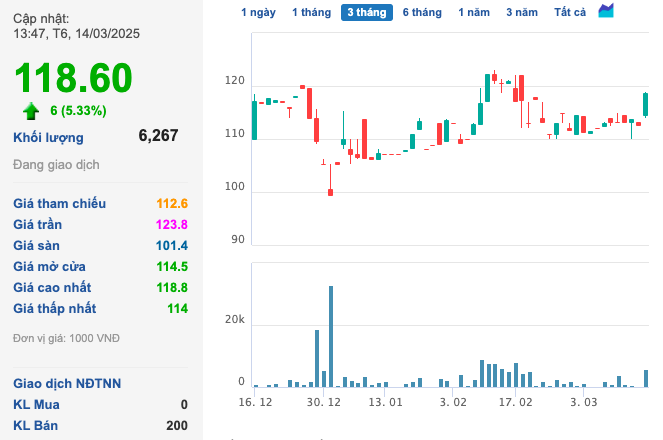
Task: Click the area chart type icon
Action: point(606,11)
